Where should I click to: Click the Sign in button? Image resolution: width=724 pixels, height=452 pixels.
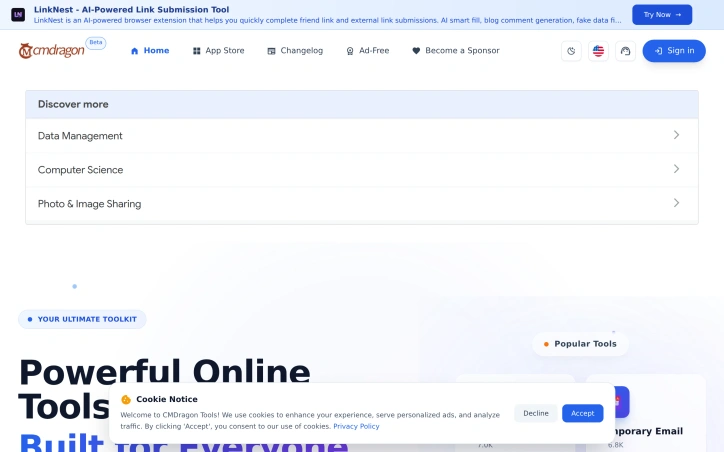pyautogui.click(x=674, y=51)
